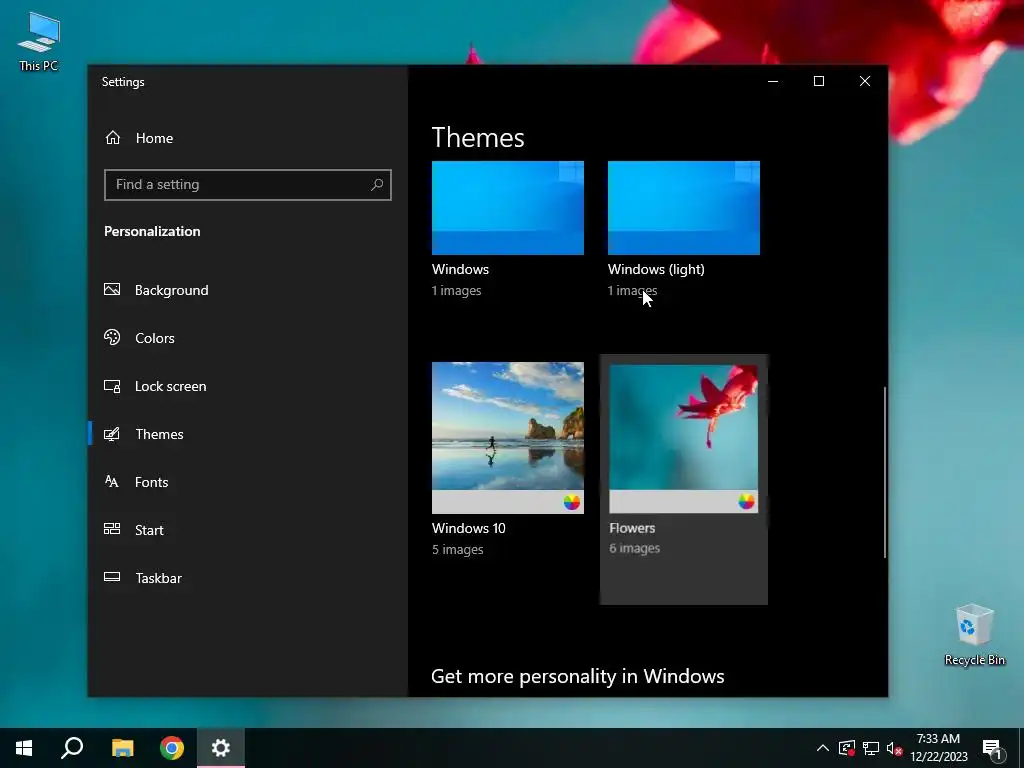Screen dimensions: 1024x768
Task: Click the '5 images' text under Windows 10
Action: point(457,550)
